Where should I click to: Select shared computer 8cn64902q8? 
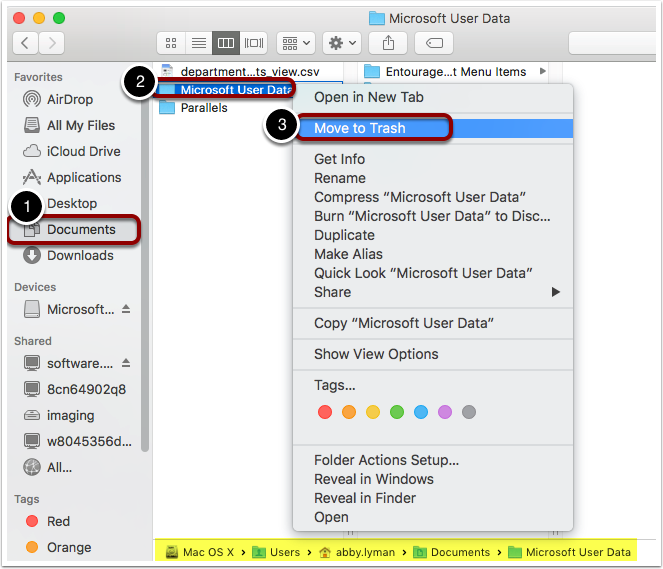coord(86,389)
